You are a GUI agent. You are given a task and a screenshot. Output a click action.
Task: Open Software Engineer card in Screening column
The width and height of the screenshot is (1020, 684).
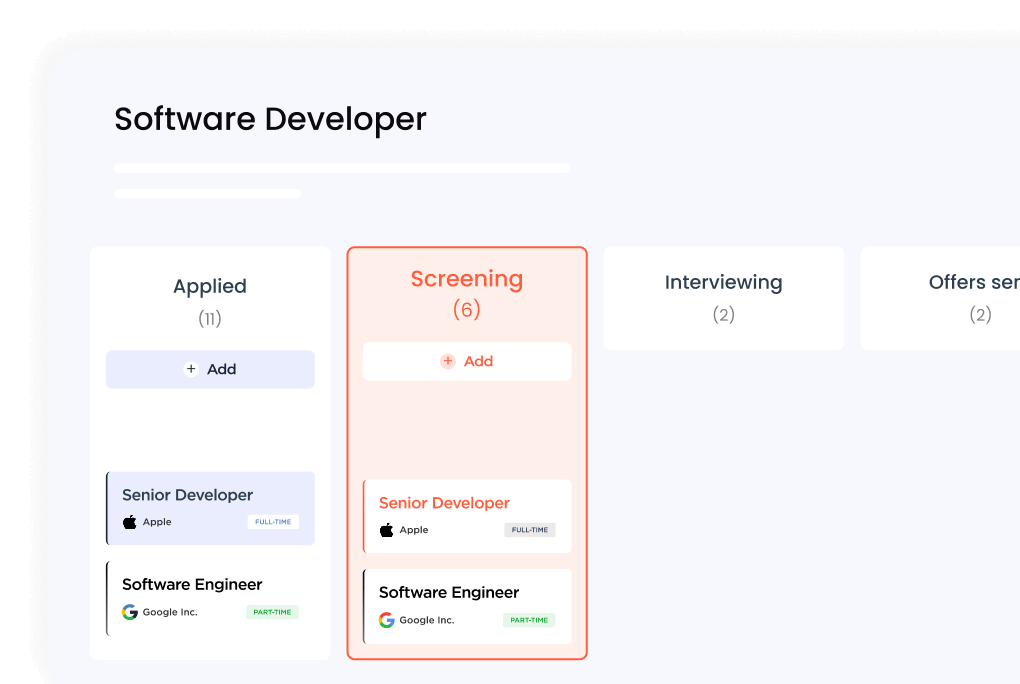[467, 607]
